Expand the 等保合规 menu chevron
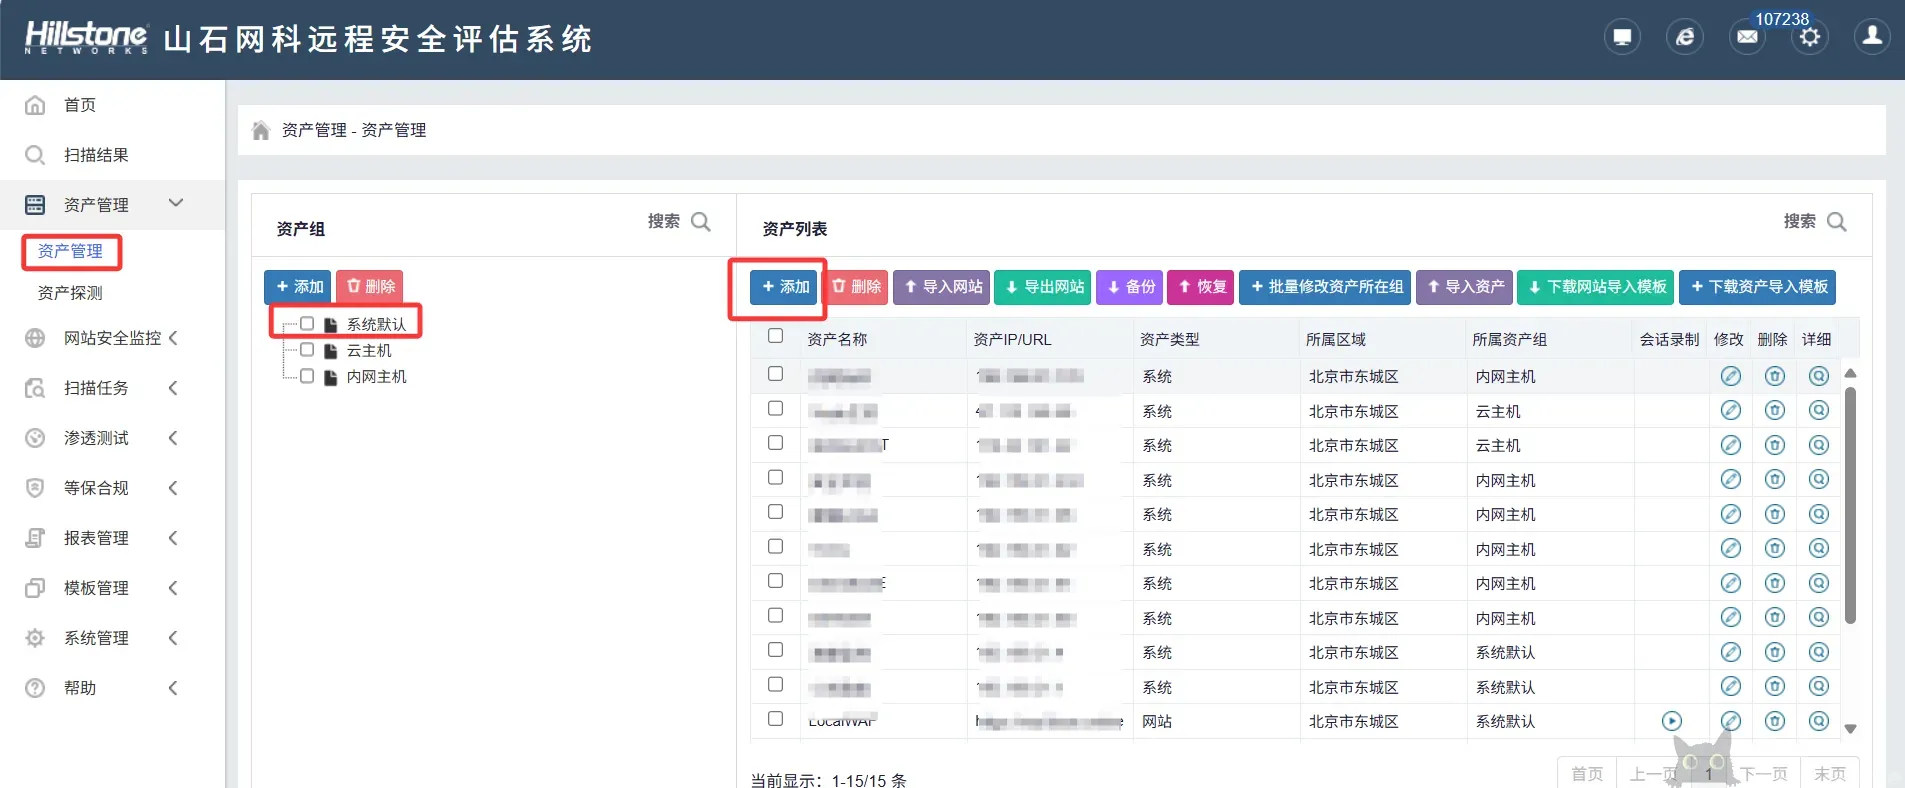The width and height of the screenshot is (1905, 788). tap(173, 488)
